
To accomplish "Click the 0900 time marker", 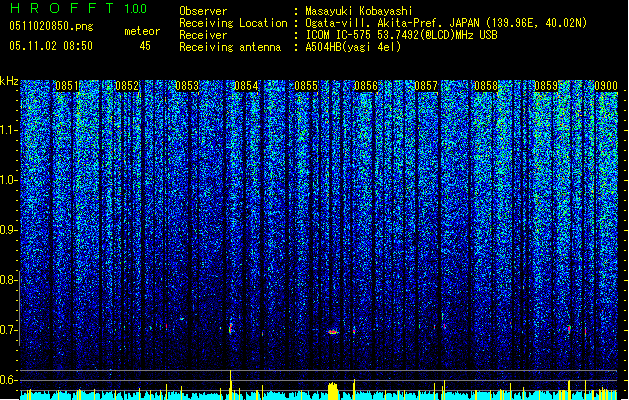I will coord(606,86).
